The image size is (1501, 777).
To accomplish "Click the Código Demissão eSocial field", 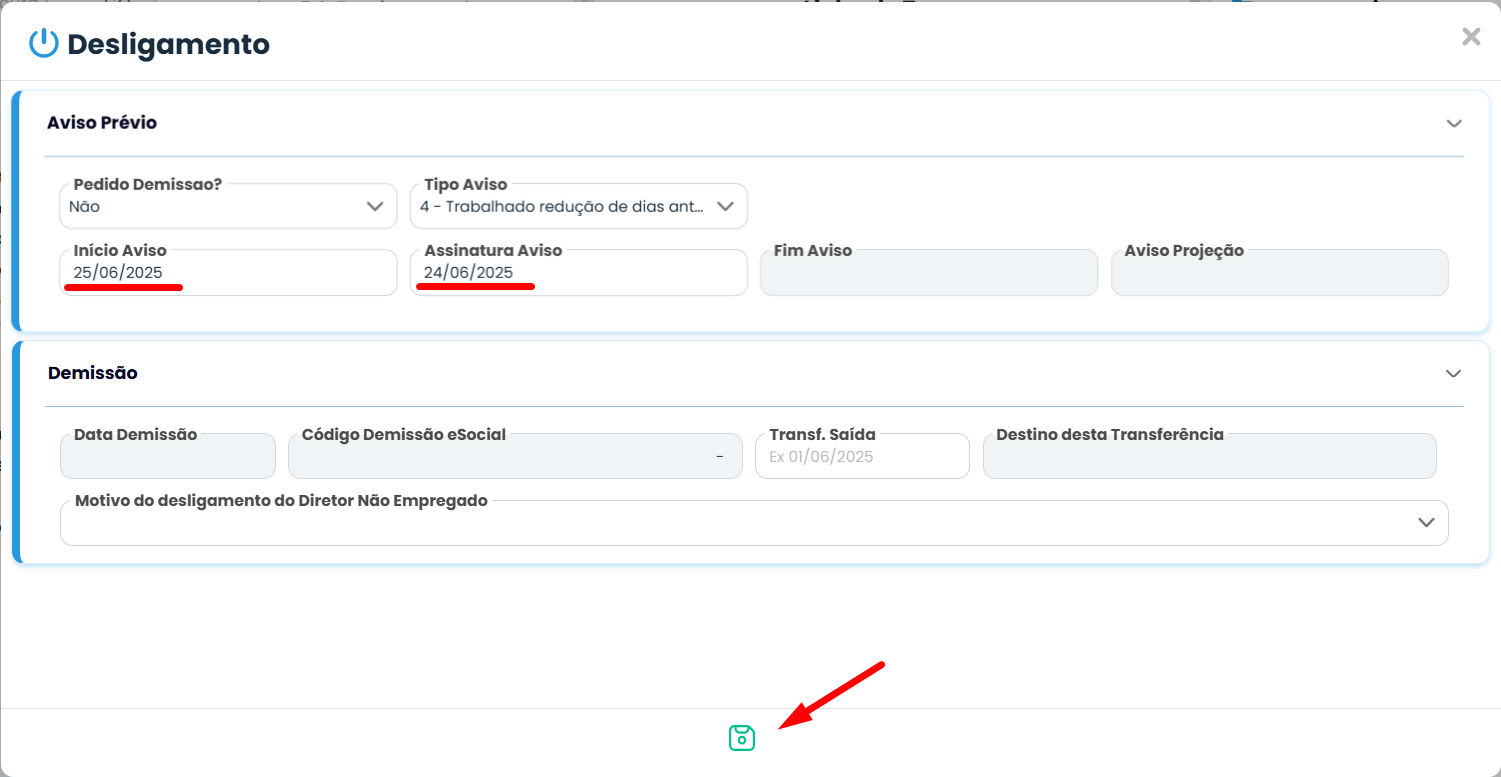I will pos(515,456).
